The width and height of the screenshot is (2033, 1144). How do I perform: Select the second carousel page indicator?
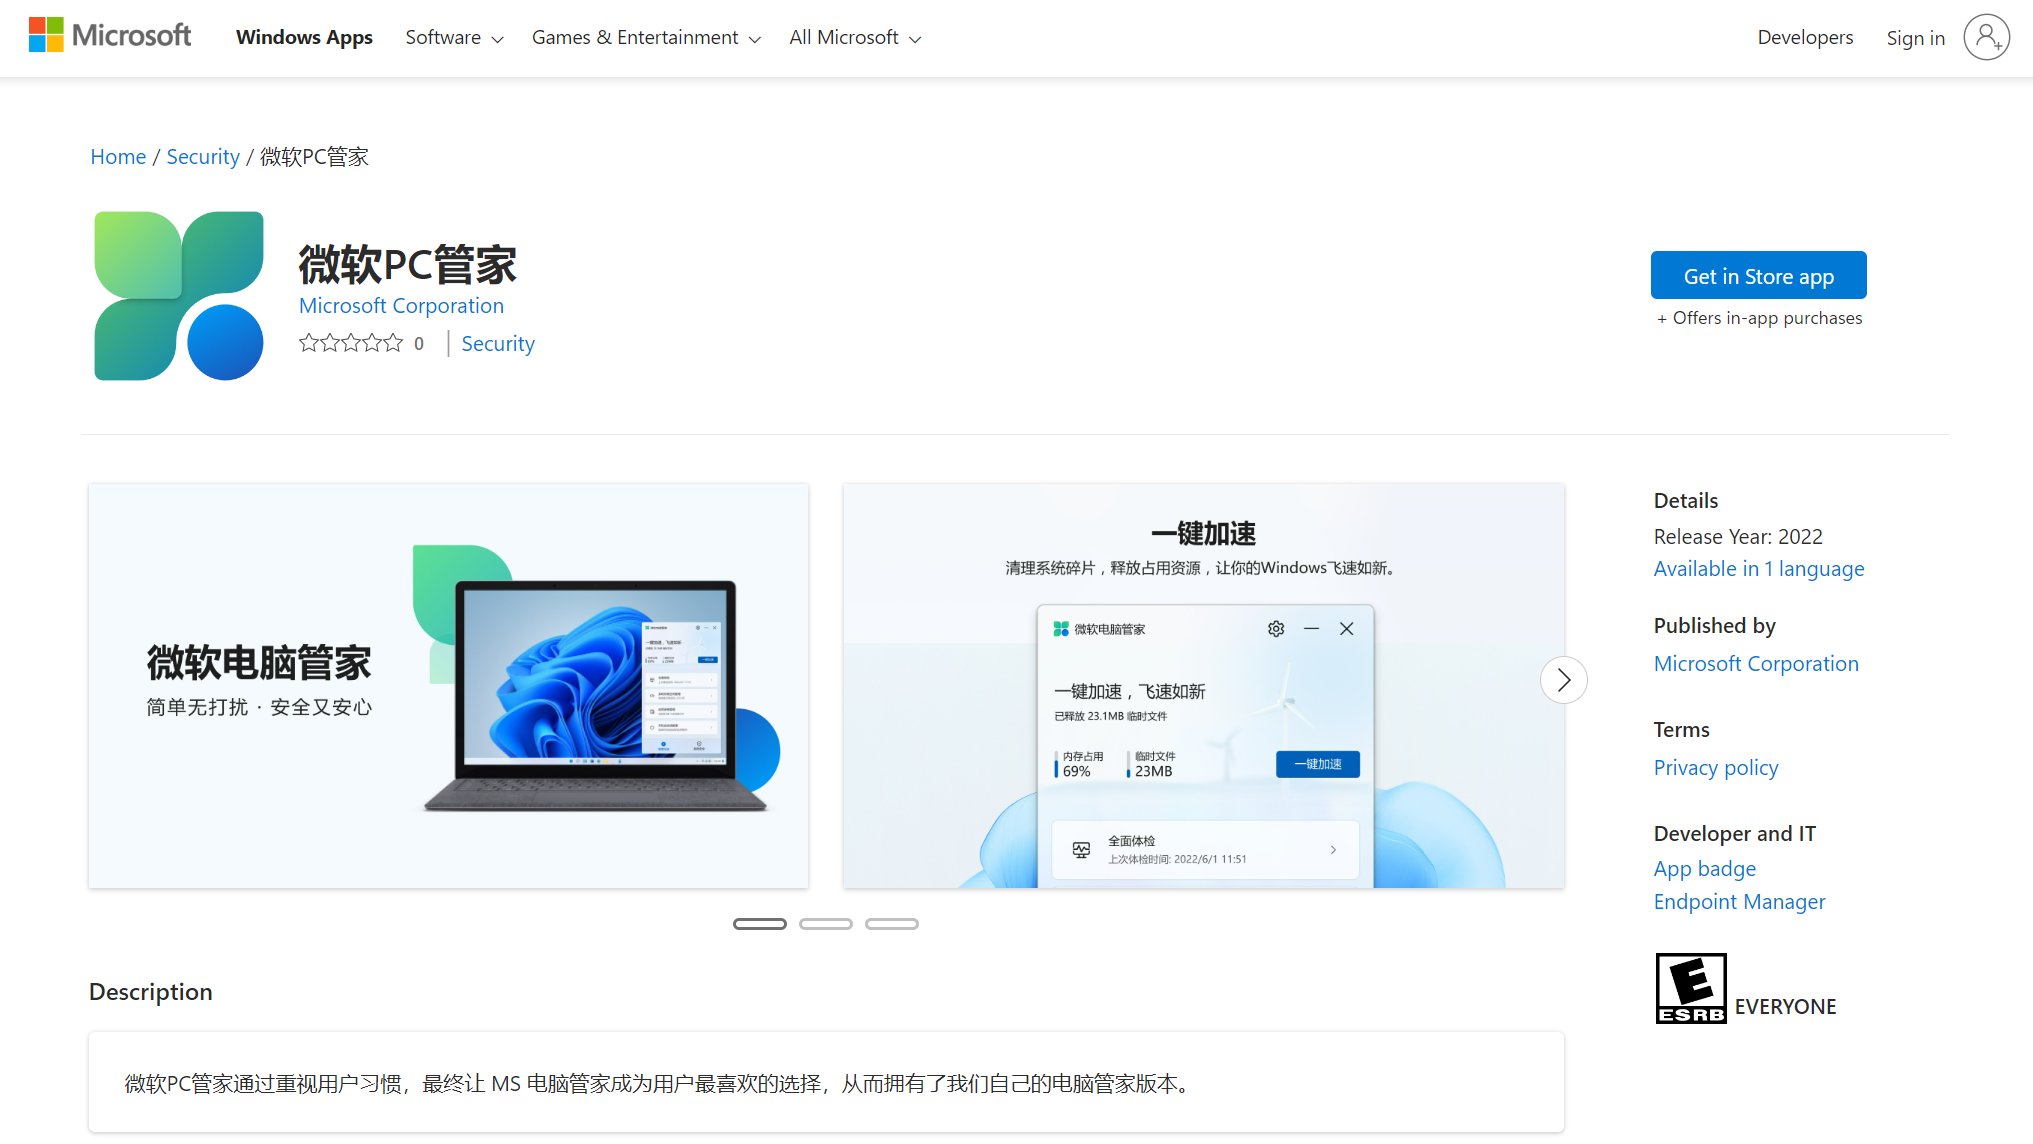coord(826,924)
